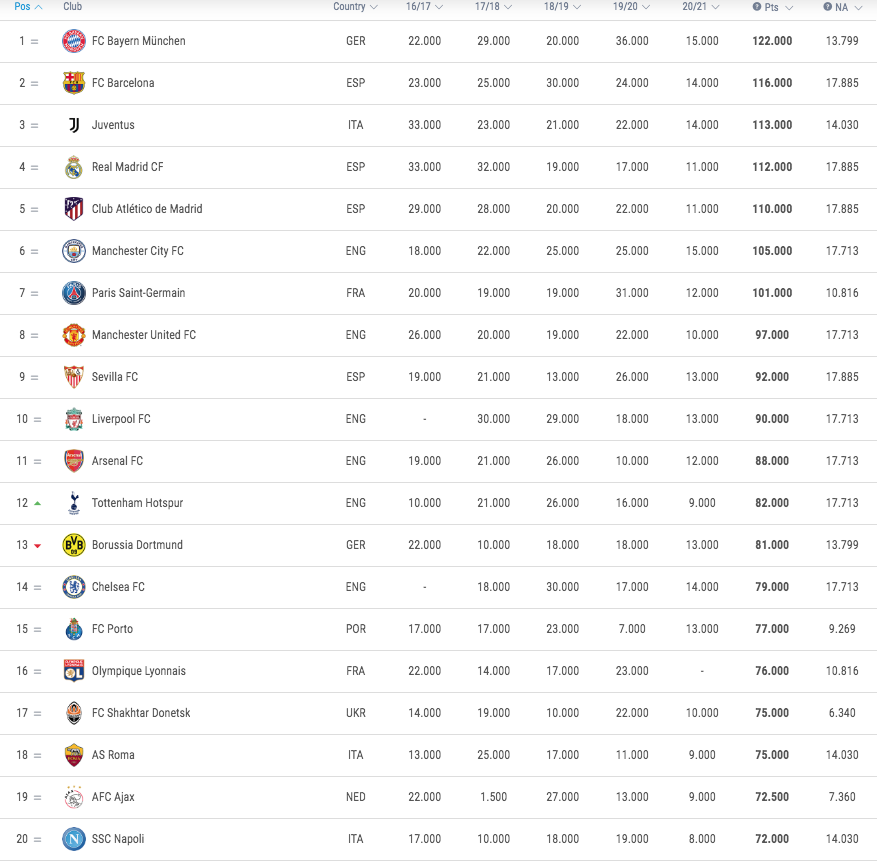Screen dimensions: 877x861
Task: Click the FC Bayern München crest
Action: [74, 41]
